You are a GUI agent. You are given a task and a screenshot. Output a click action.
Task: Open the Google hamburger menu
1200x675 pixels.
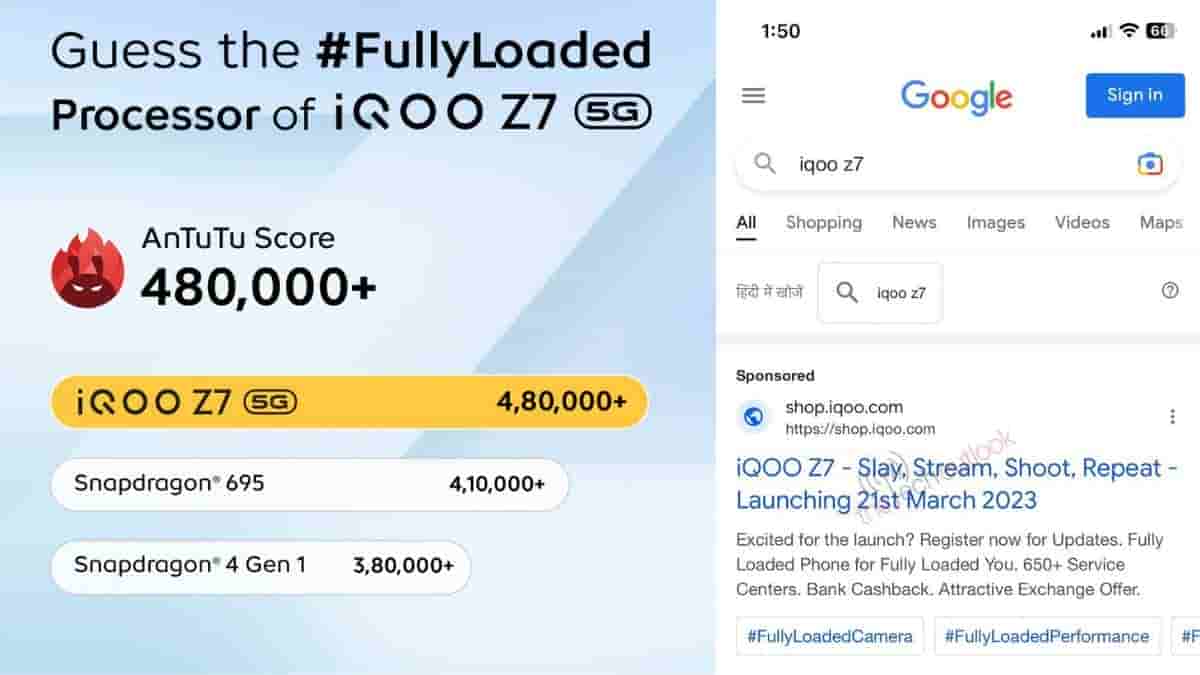coord(753,96)
